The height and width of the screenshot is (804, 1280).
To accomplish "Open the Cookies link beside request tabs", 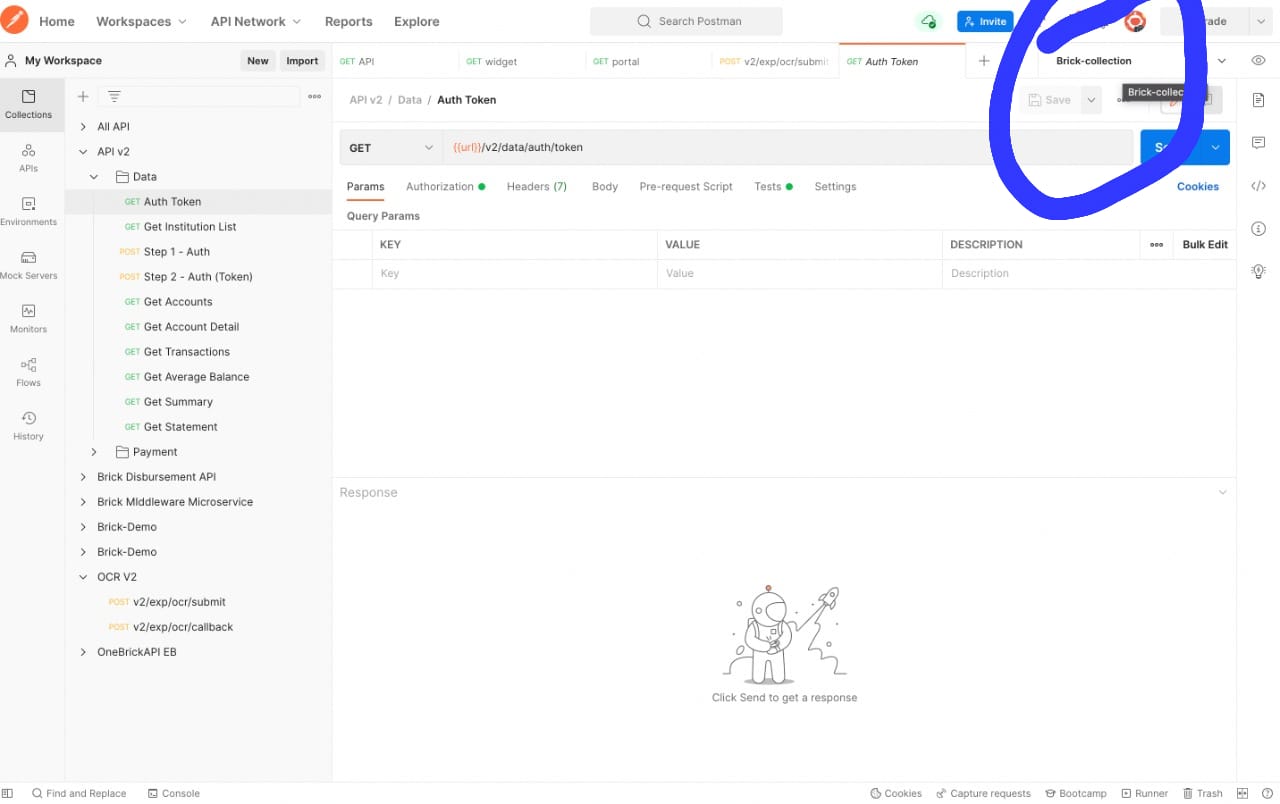I will (1198, 187).
